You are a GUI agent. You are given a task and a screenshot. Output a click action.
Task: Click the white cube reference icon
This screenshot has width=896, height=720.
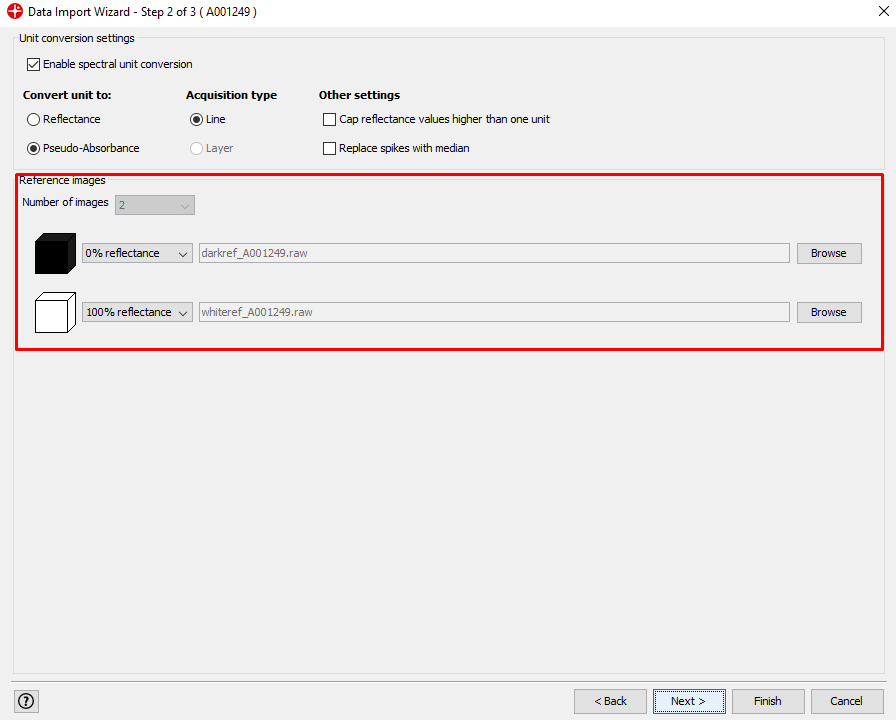coord(55,312)
